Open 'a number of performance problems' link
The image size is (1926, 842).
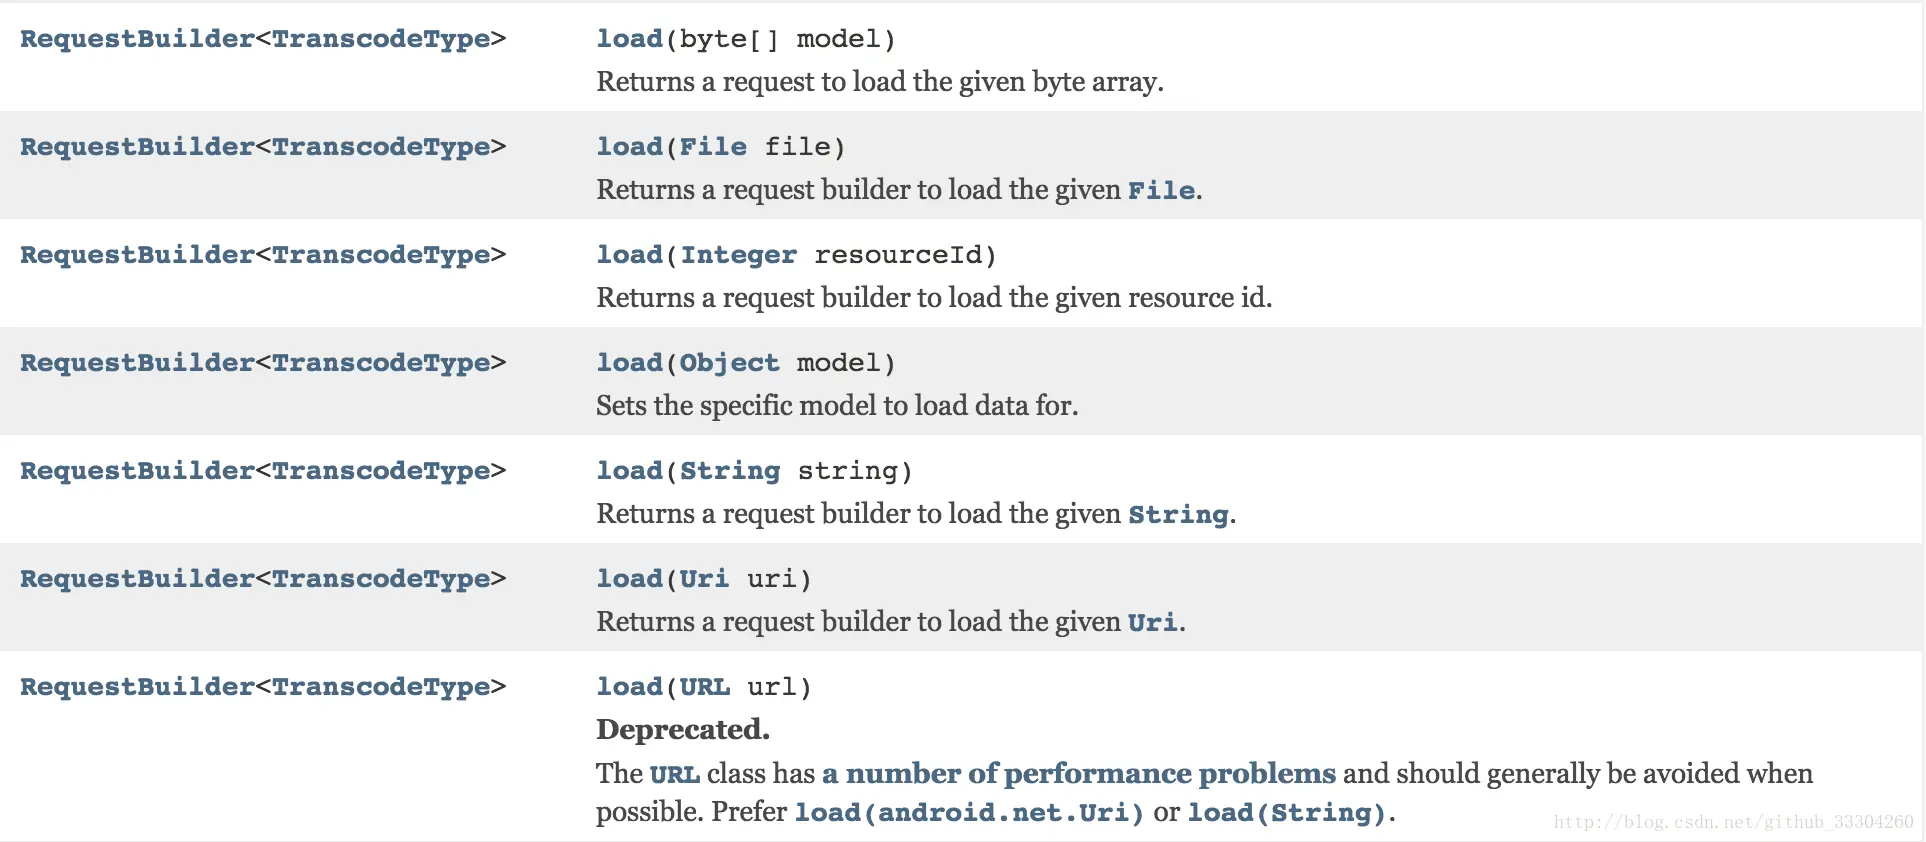[1079, 773]
